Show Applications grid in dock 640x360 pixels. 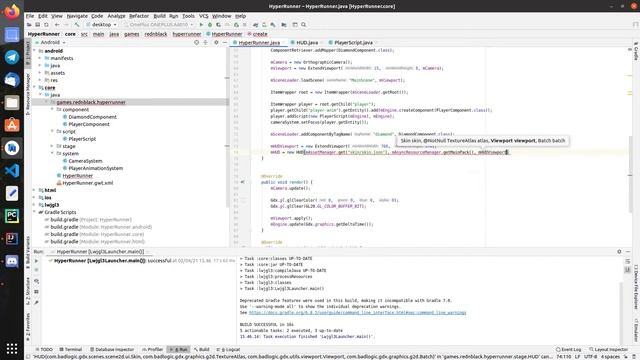pyautogui.click(x=12, y=349)
